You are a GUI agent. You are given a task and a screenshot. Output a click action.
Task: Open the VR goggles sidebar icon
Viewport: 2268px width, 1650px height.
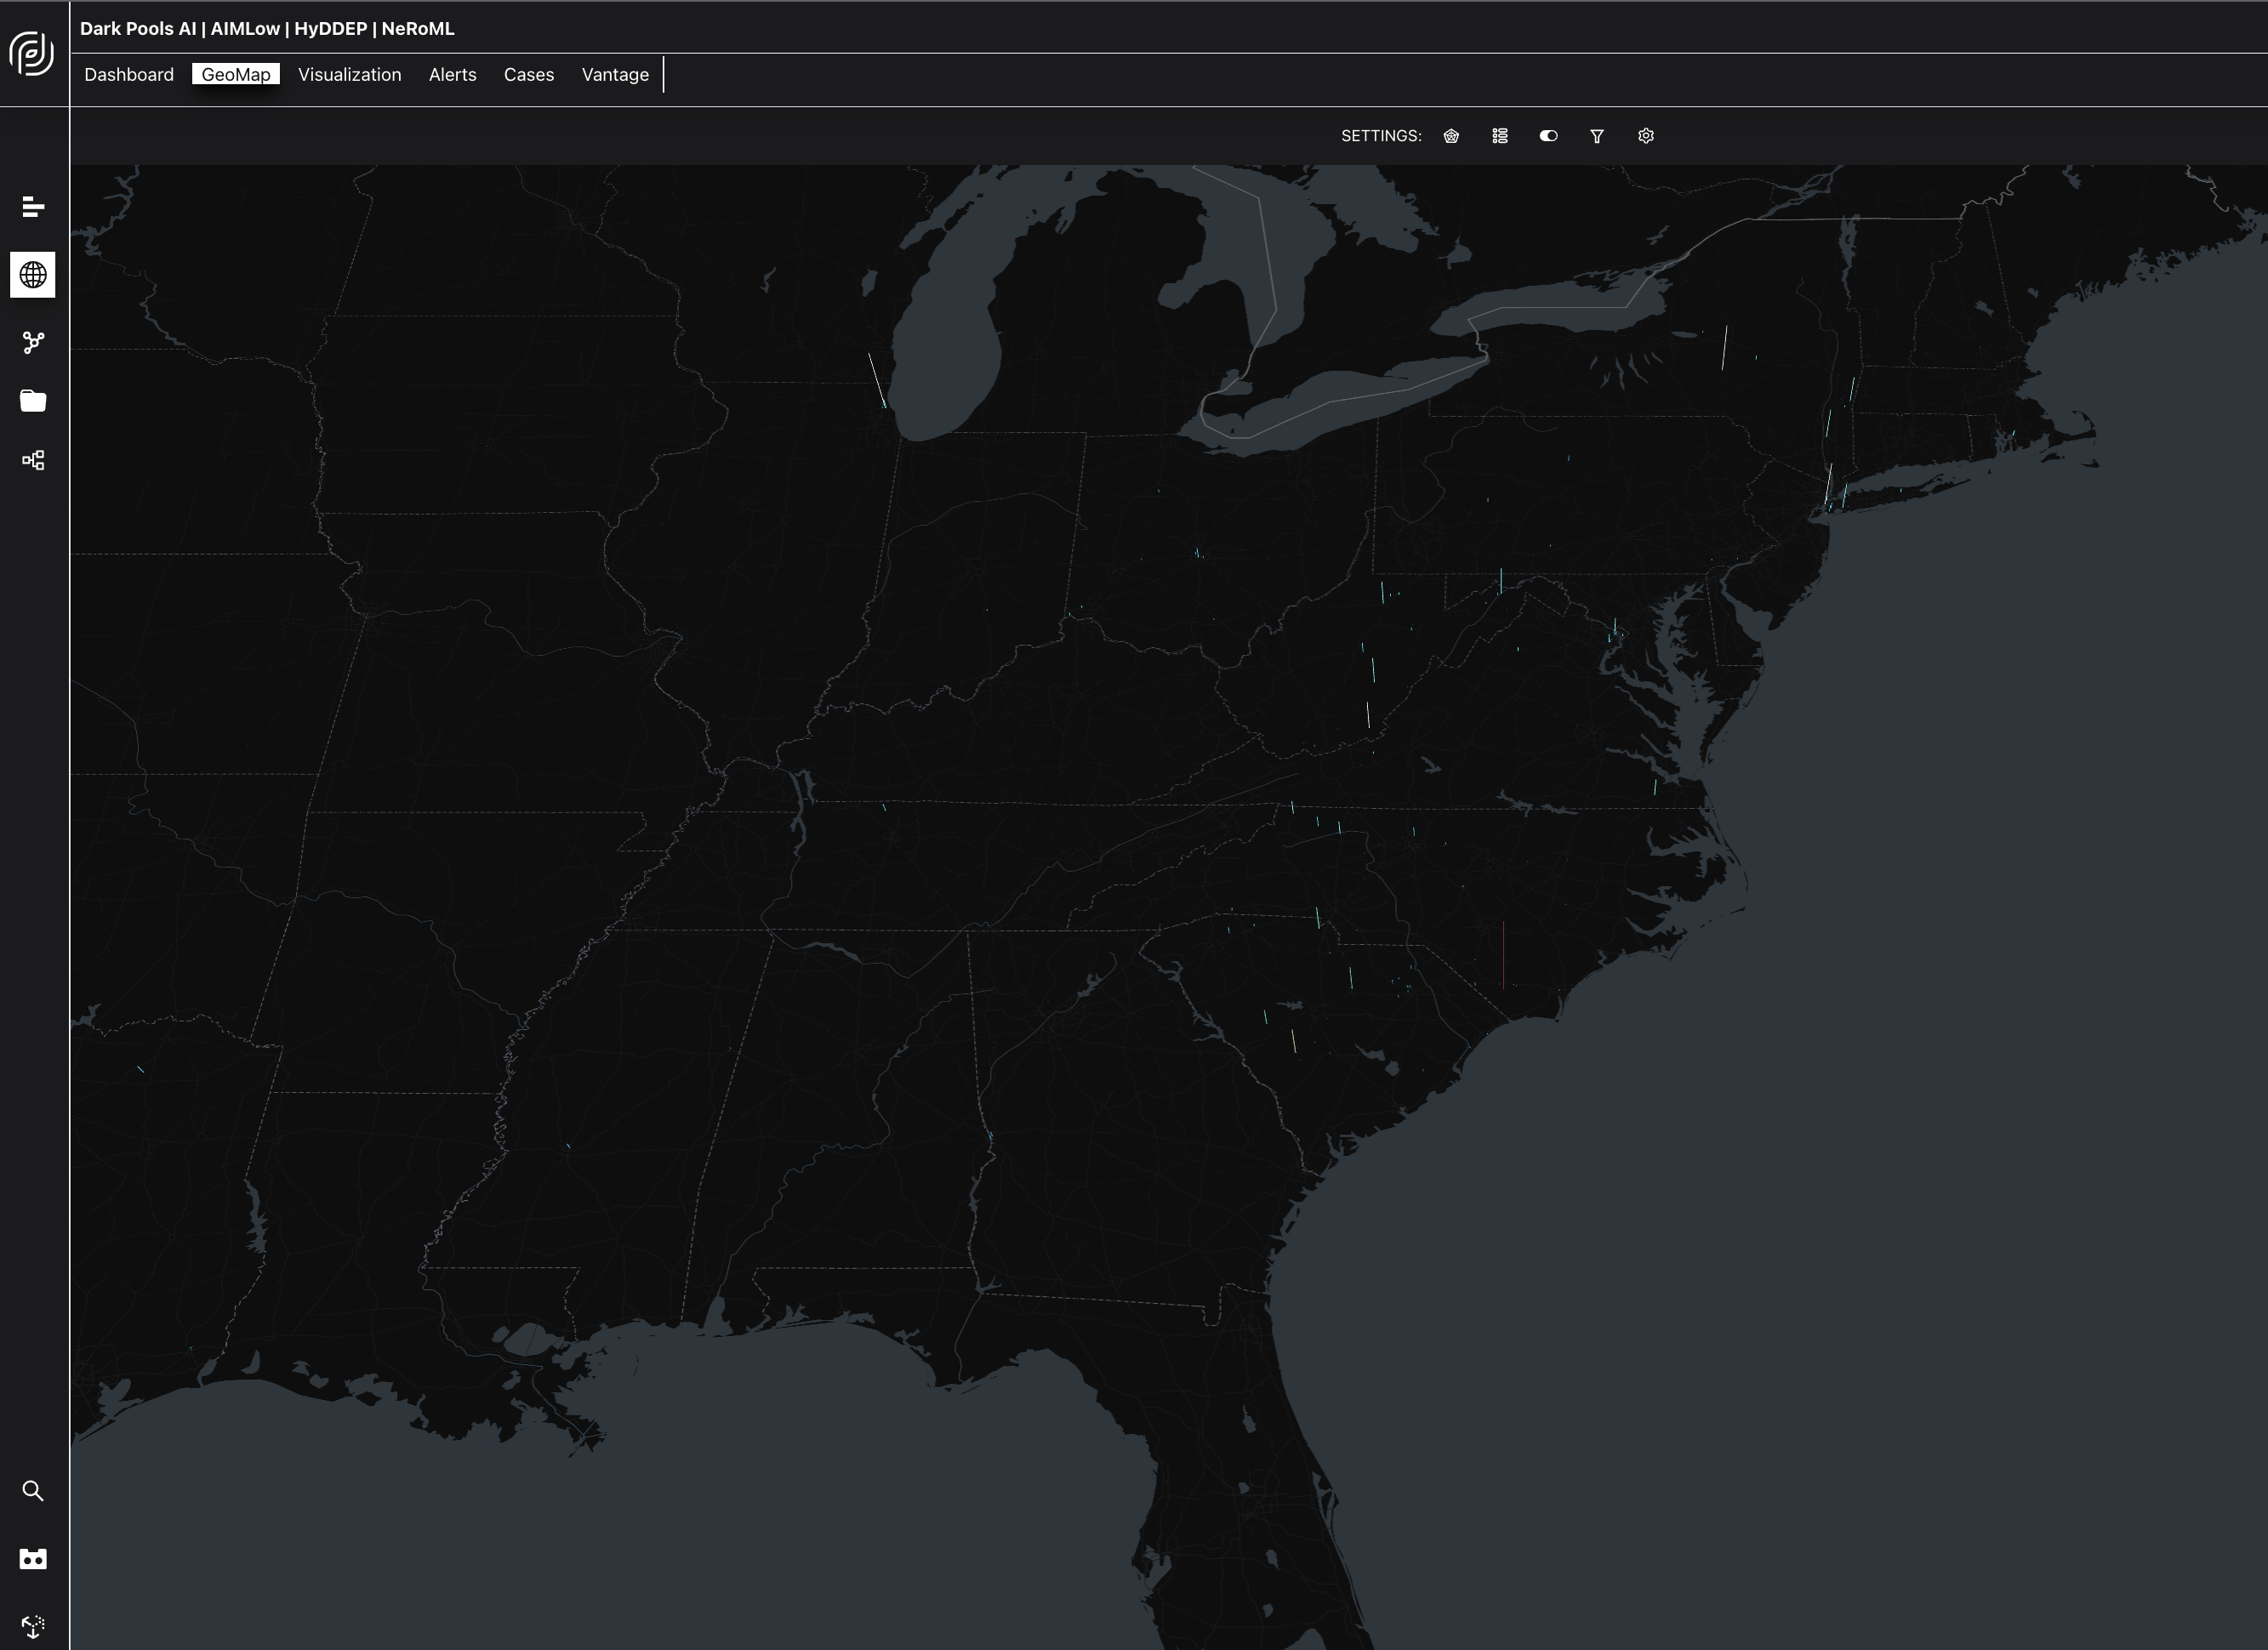tap(33, 1559)
